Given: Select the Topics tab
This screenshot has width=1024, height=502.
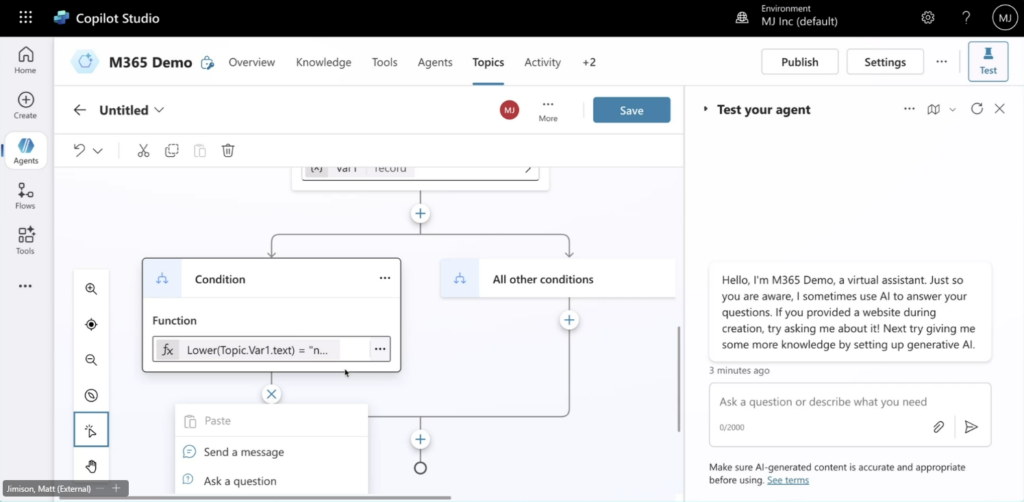Looking at the screenshot, I should pos(488,62).
